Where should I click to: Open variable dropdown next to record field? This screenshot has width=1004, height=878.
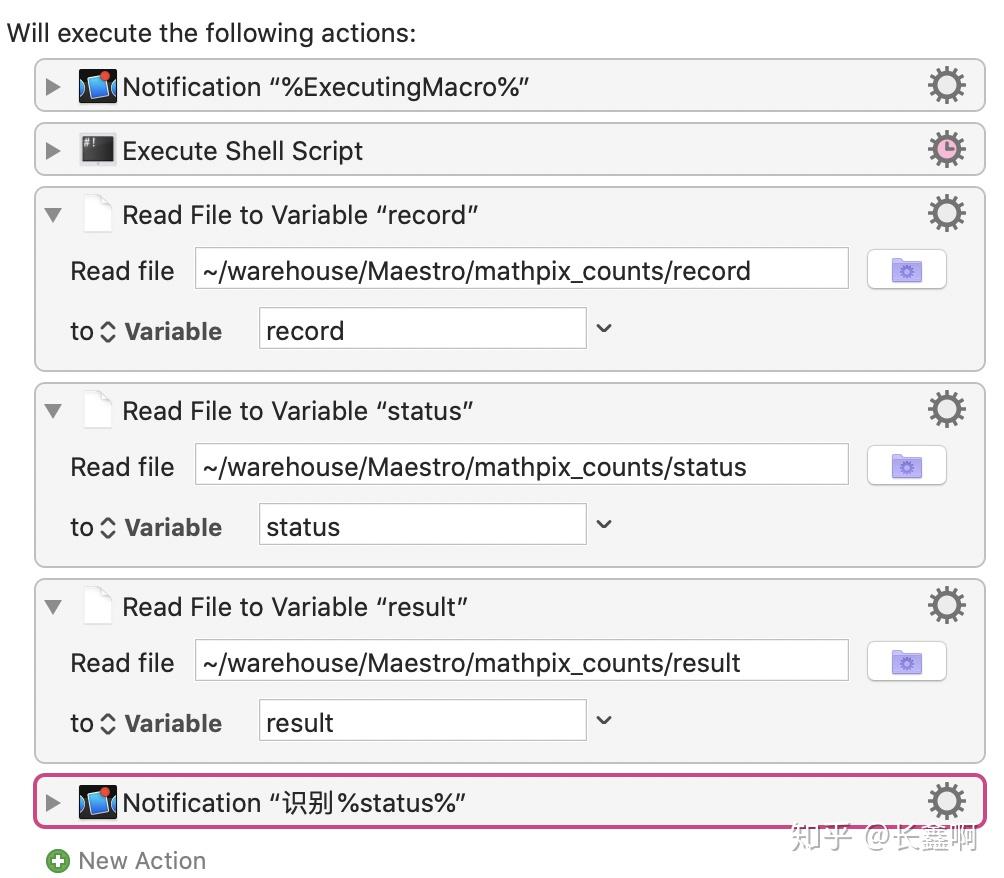[603, 329]
